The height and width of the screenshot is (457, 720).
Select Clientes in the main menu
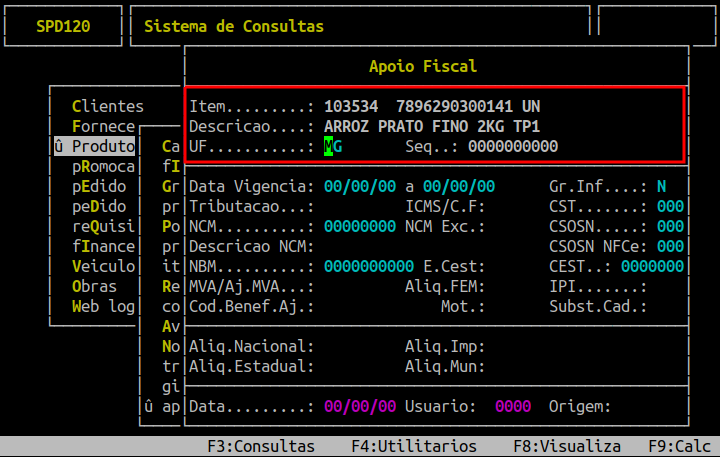tap(108, 106)
